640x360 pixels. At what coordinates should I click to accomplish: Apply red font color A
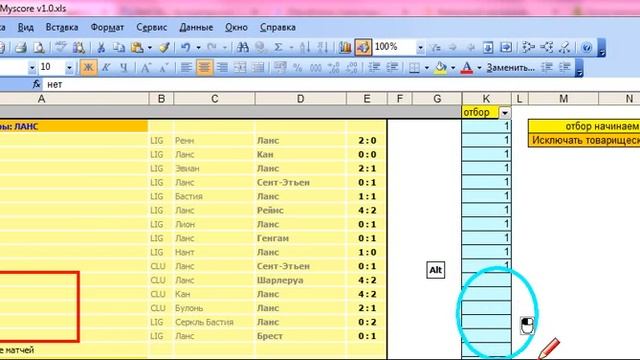tap(467, 67)
